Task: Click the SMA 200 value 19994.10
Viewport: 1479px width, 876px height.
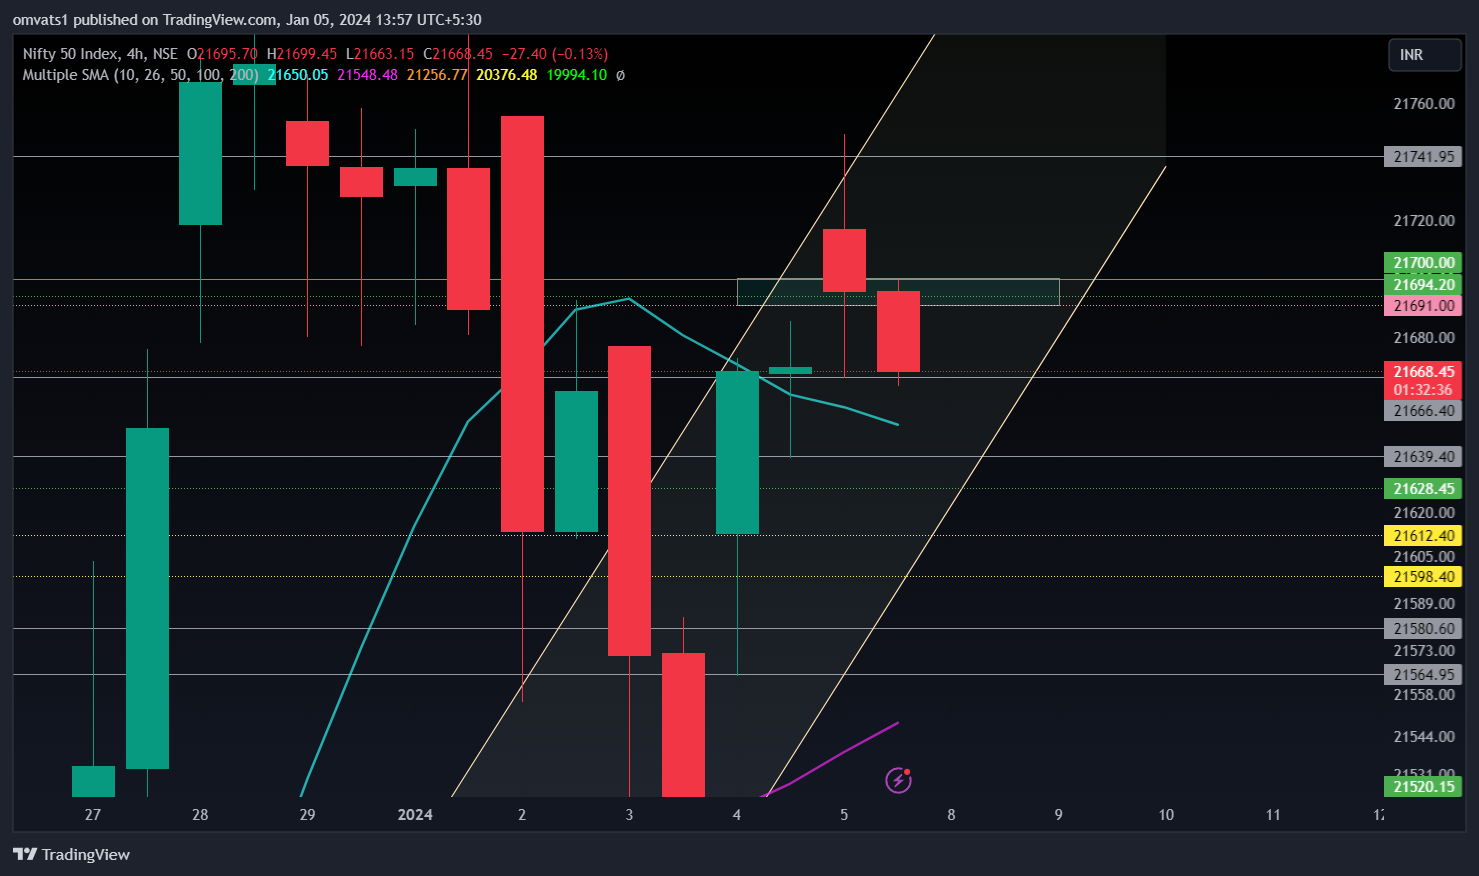Action: click(x=576, y=75)
